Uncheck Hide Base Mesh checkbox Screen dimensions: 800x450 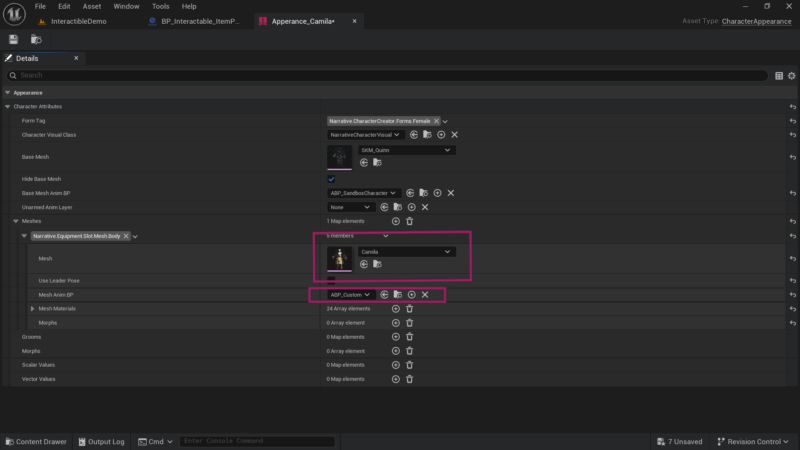pos(331,179)
